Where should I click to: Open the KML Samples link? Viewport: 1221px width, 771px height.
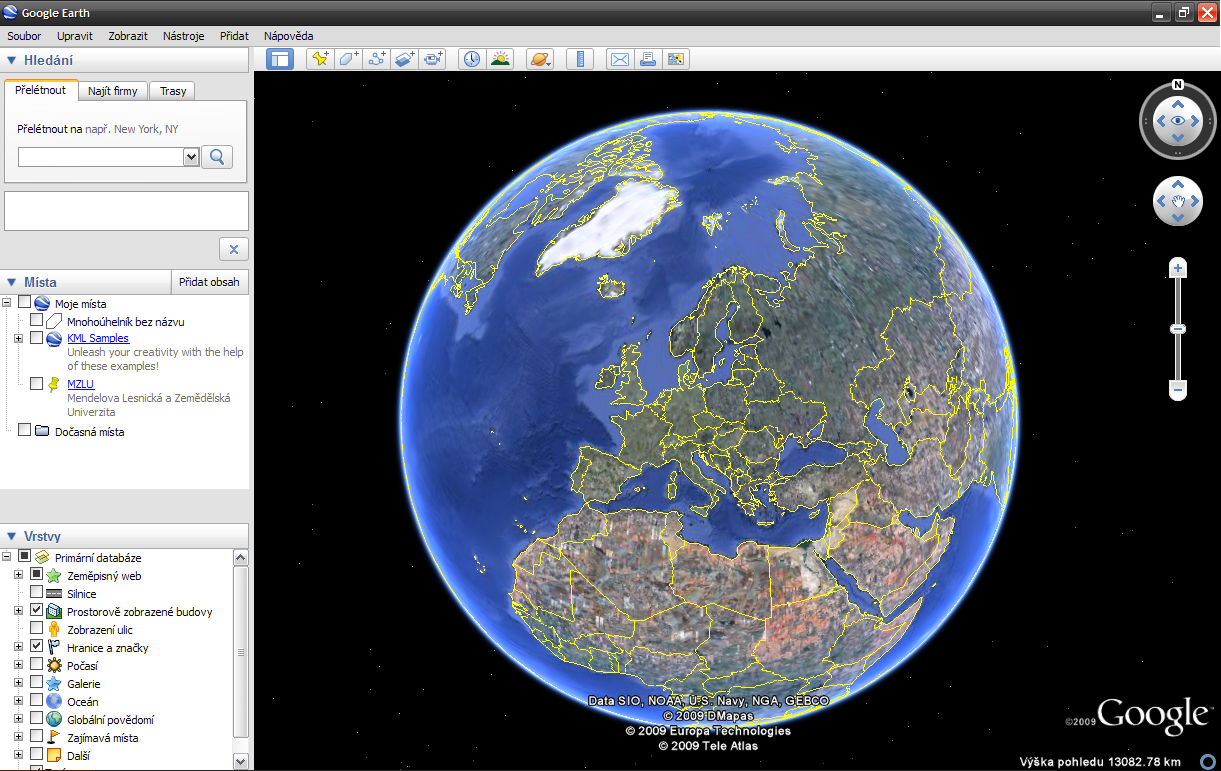click(x=98, y=338)
